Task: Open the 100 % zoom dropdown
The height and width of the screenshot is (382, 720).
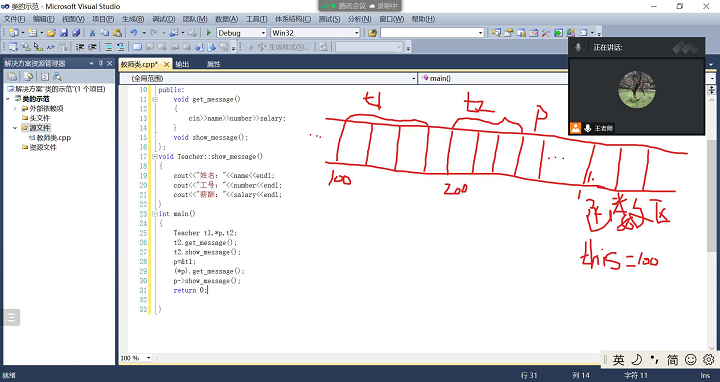Action: tap(148, 358)
